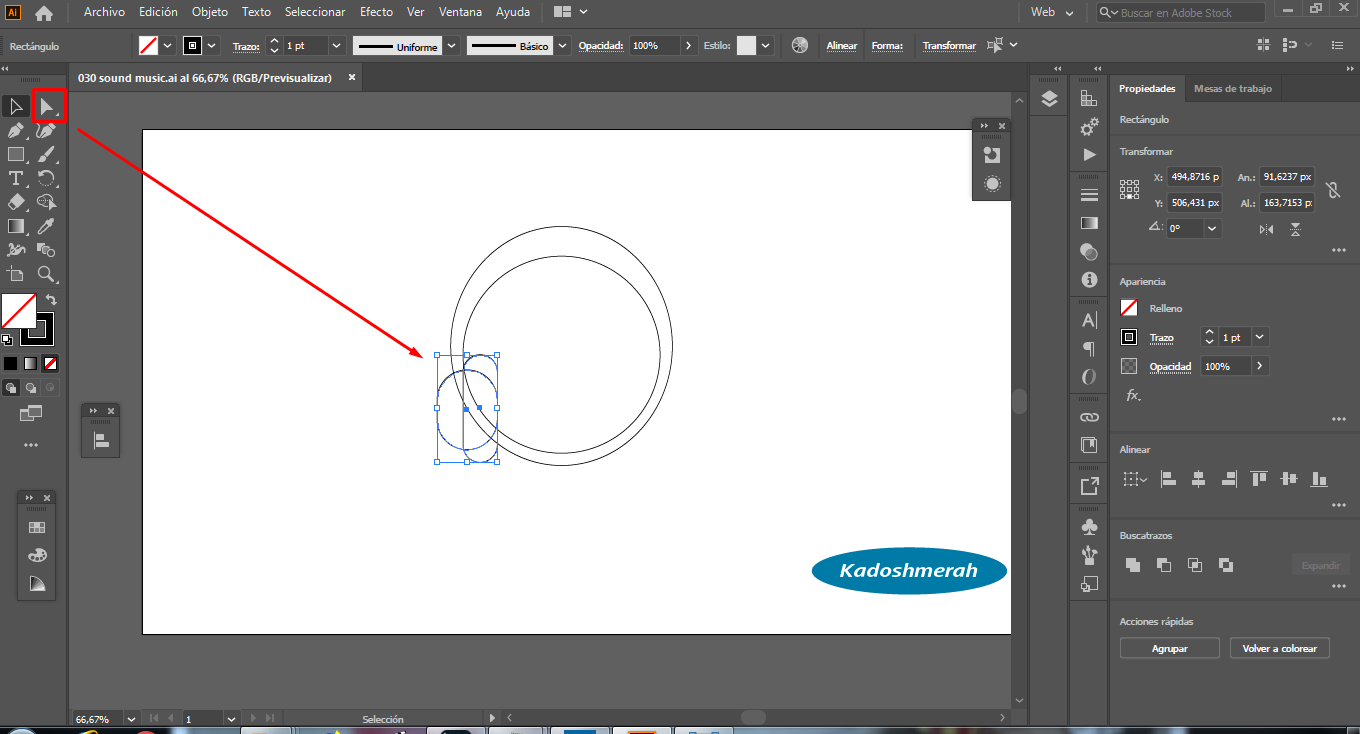Open the Paragraph panel icon

1089,349
